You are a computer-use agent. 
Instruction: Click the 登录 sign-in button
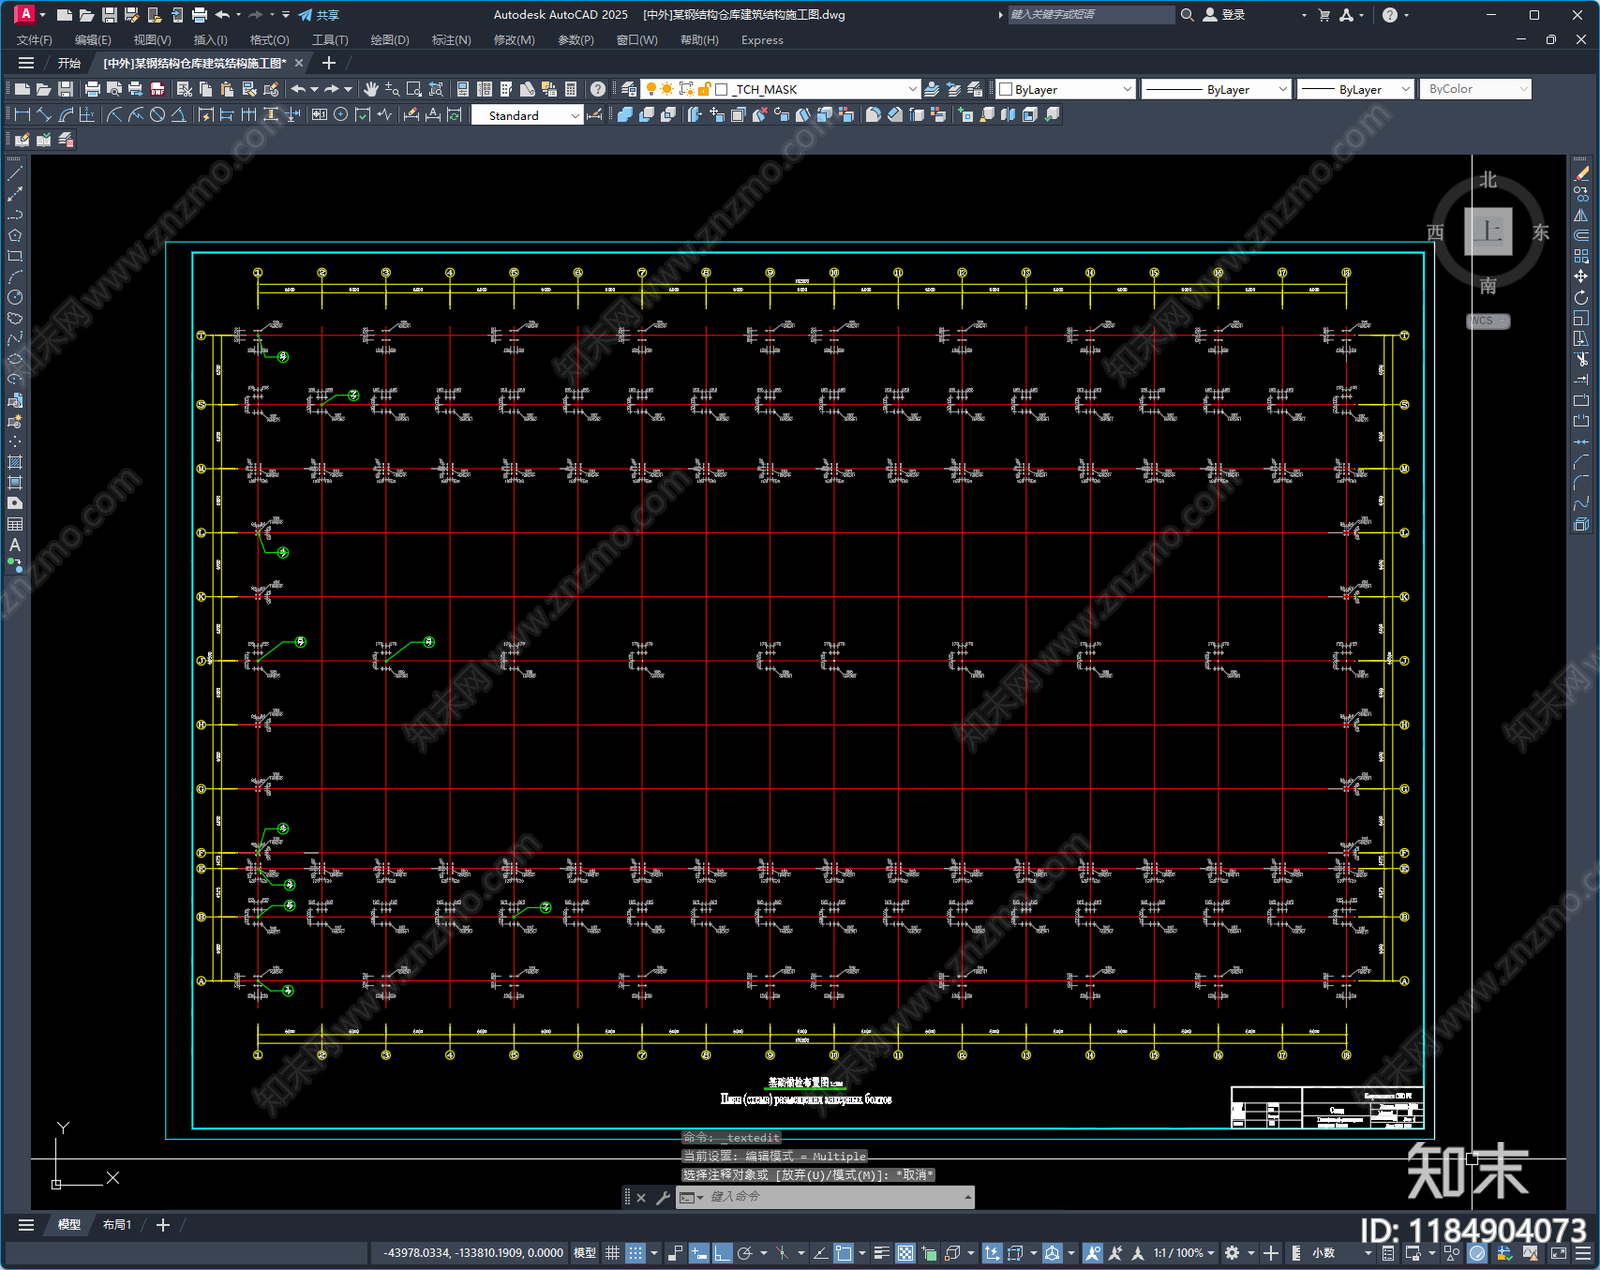coord(1225,15)
